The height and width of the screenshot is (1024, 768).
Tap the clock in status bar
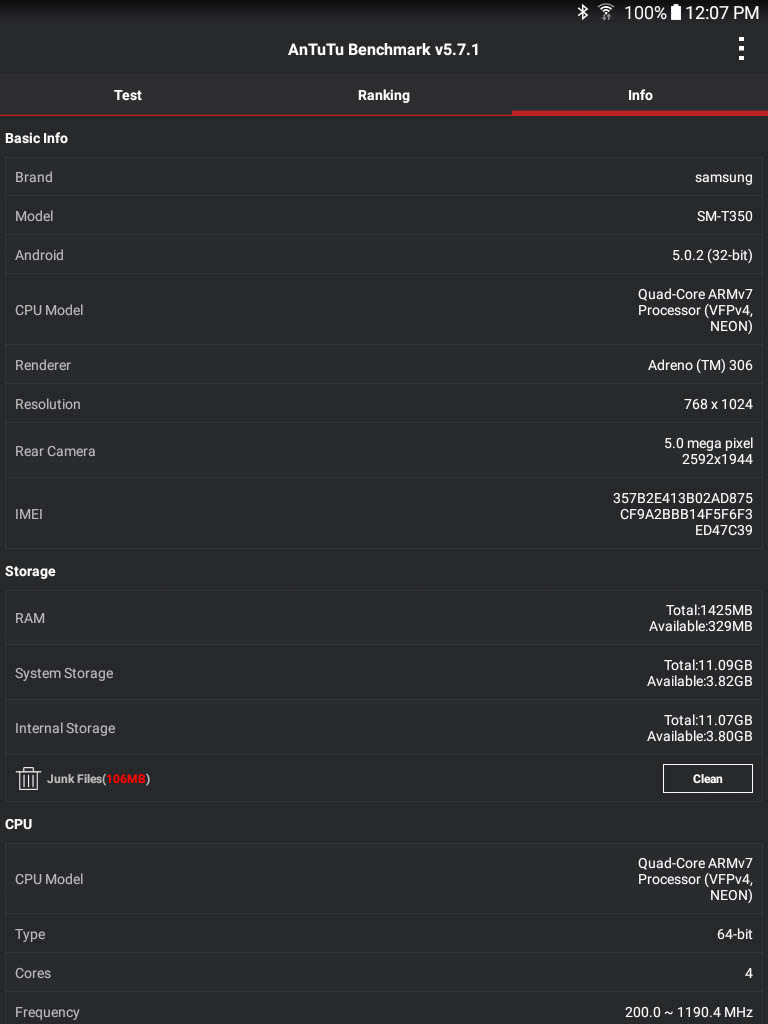[x=722, y=13]
